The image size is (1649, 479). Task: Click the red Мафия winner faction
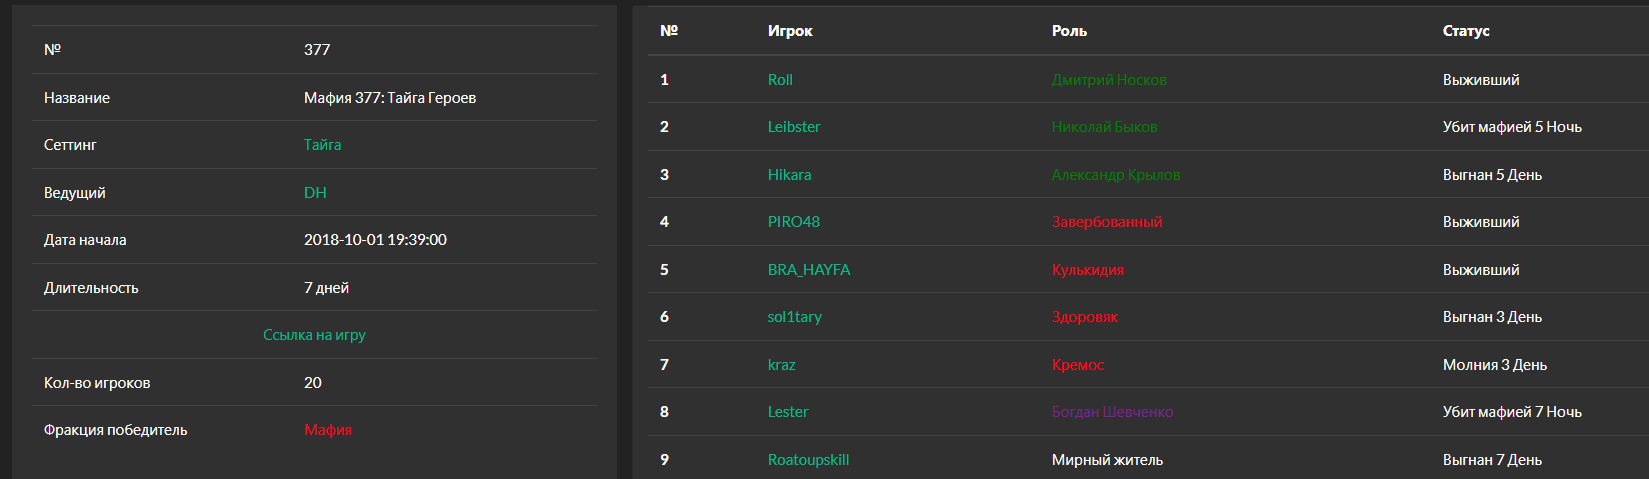pyautogui.click(x=328, y=430)
